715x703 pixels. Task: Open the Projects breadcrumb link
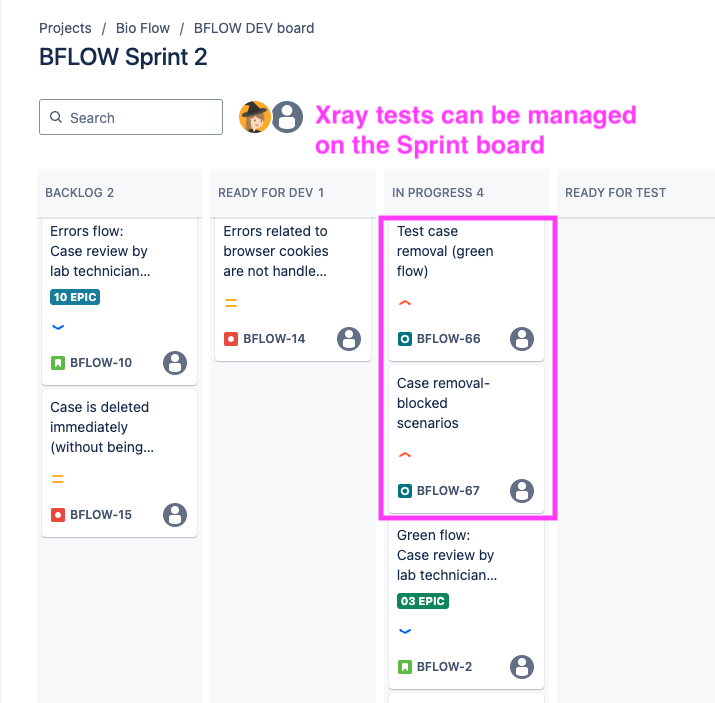point(65,28)
